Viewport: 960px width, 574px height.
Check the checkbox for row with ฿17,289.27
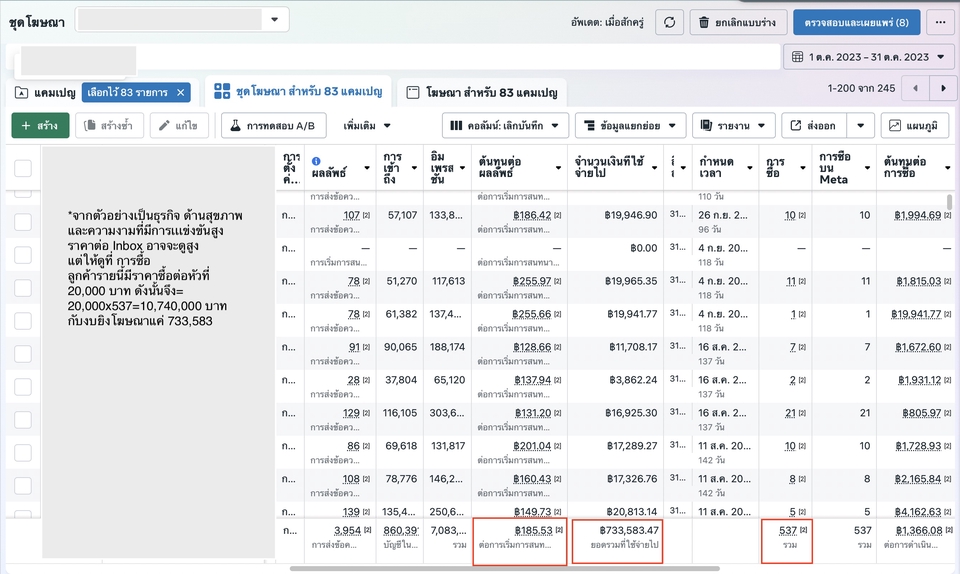[x=23, y=453]
